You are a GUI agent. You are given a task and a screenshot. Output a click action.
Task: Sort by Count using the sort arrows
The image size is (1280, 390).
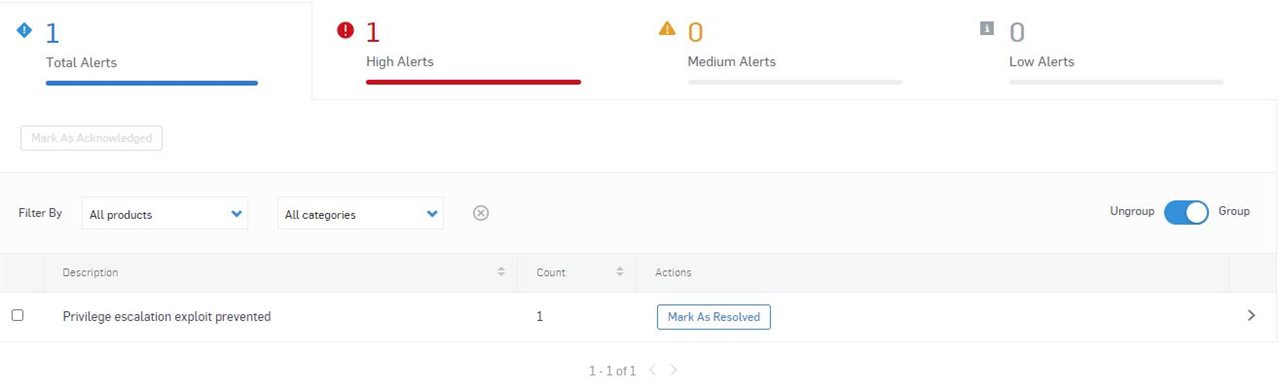point(620,272)
